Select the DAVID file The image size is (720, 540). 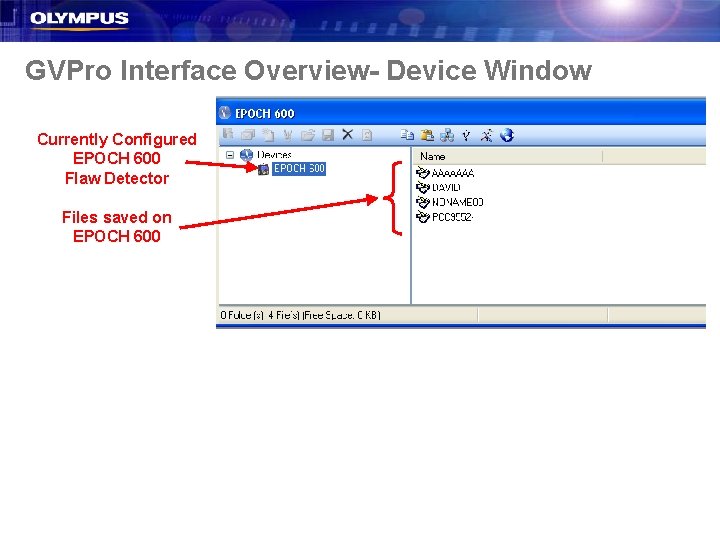click(446, 187)
